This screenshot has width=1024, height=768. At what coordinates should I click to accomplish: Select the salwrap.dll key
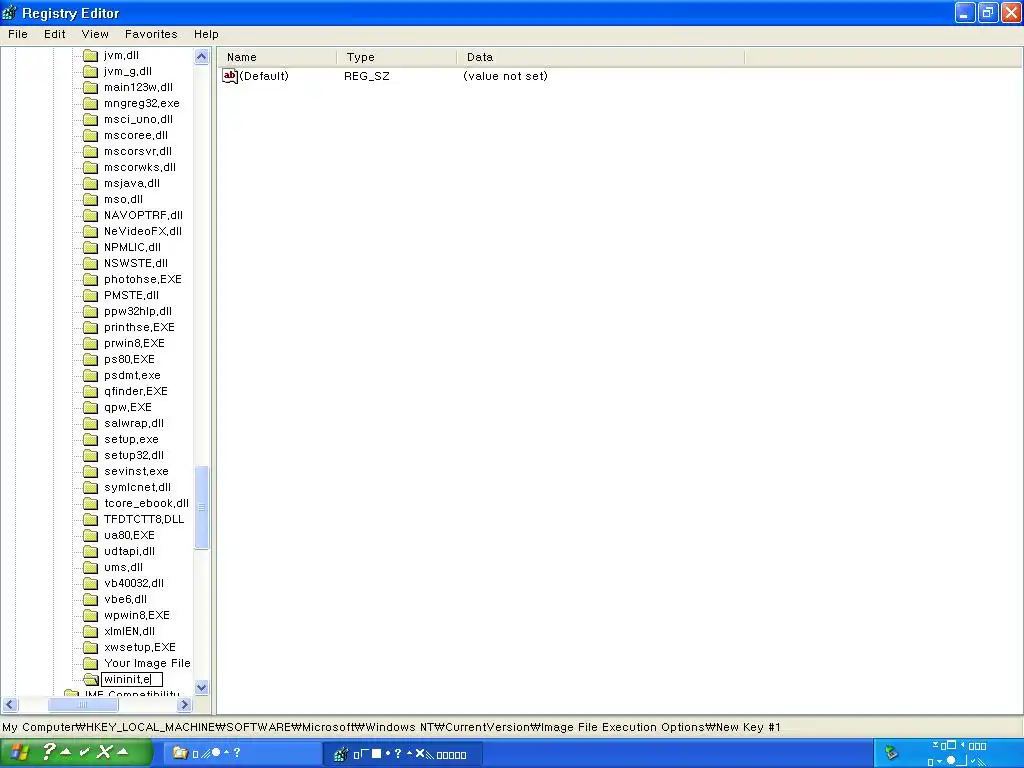tap(134, 423)
